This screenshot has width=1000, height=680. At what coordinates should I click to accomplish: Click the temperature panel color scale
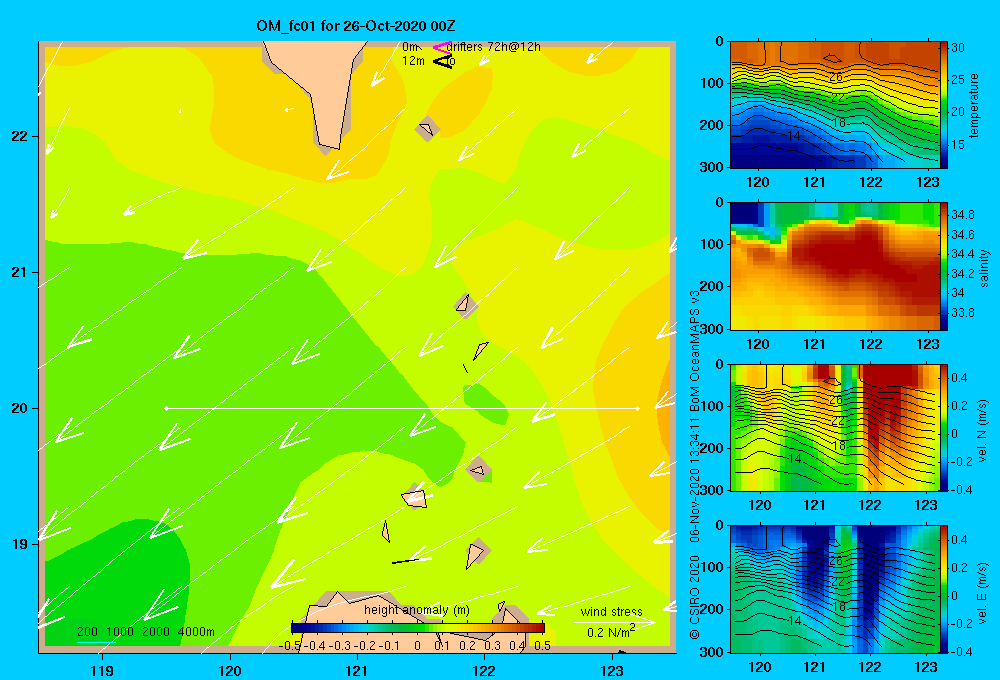[x=944, y=105]
